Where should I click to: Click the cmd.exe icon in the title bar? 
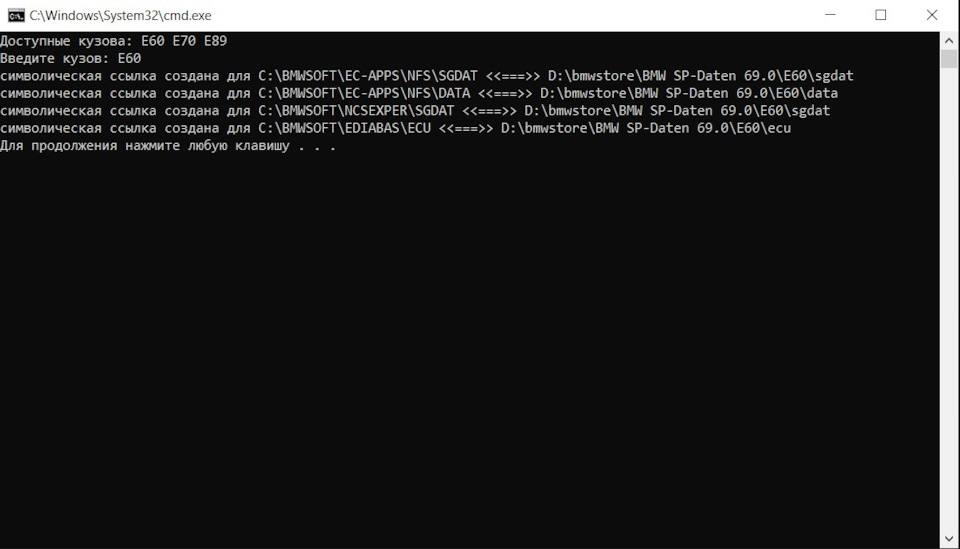(x=16, y=15)
